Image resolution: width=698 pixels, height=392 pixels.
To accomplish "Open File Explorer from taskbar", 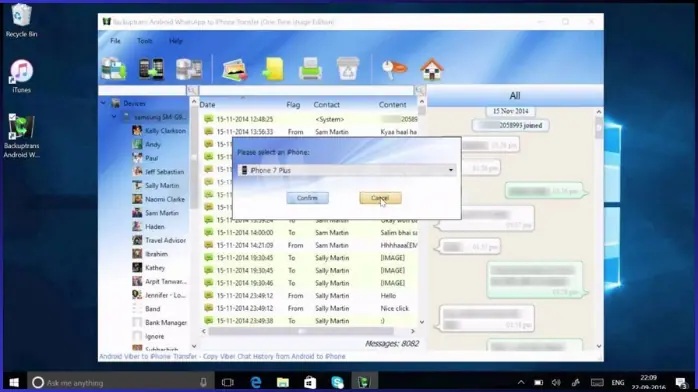I will tap(283, 383).
